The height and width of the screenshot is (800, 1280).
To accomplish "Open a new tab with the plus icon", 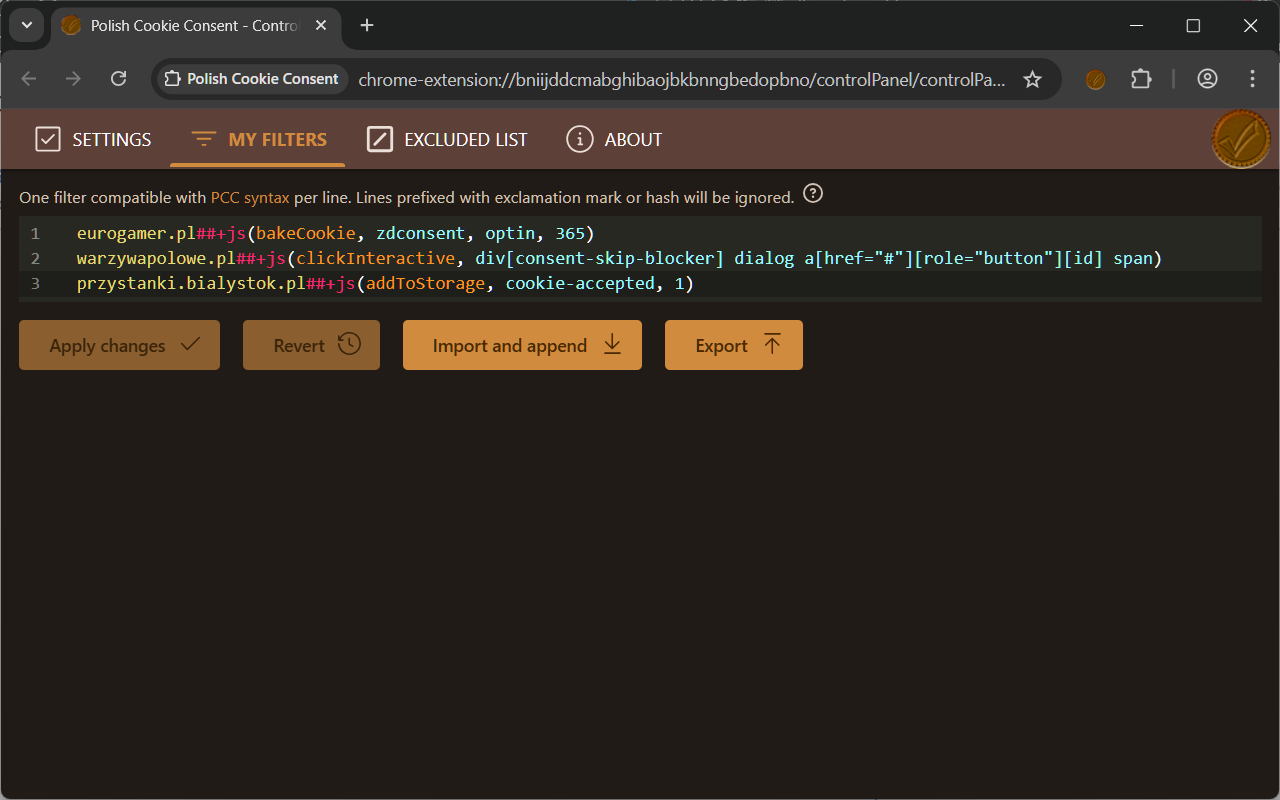I will click(x=367, y=25).
